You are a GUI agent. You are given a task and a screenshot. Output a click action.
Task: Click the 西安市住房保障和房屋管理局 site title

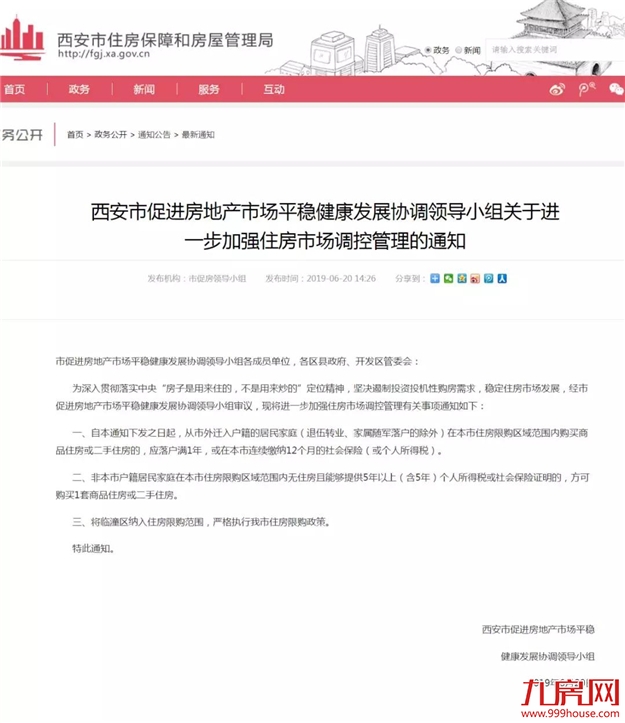point(165,40)
